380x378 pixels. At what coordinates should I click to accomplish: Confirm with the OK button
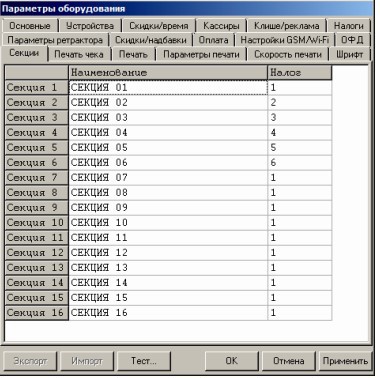click(x=232, y=361)
